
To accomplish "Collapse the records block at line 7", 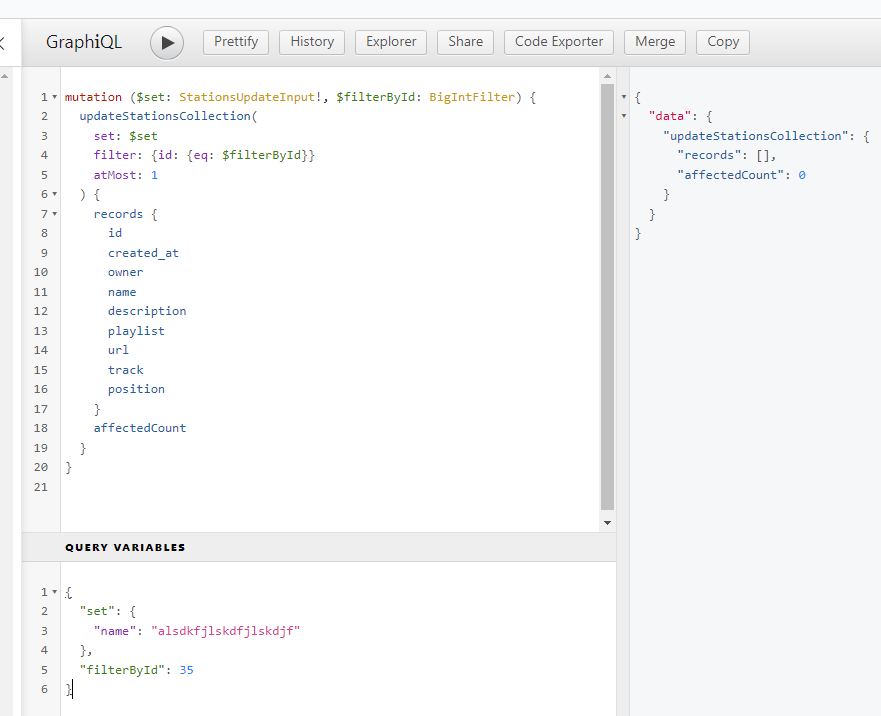I will (x=54, y=214).
